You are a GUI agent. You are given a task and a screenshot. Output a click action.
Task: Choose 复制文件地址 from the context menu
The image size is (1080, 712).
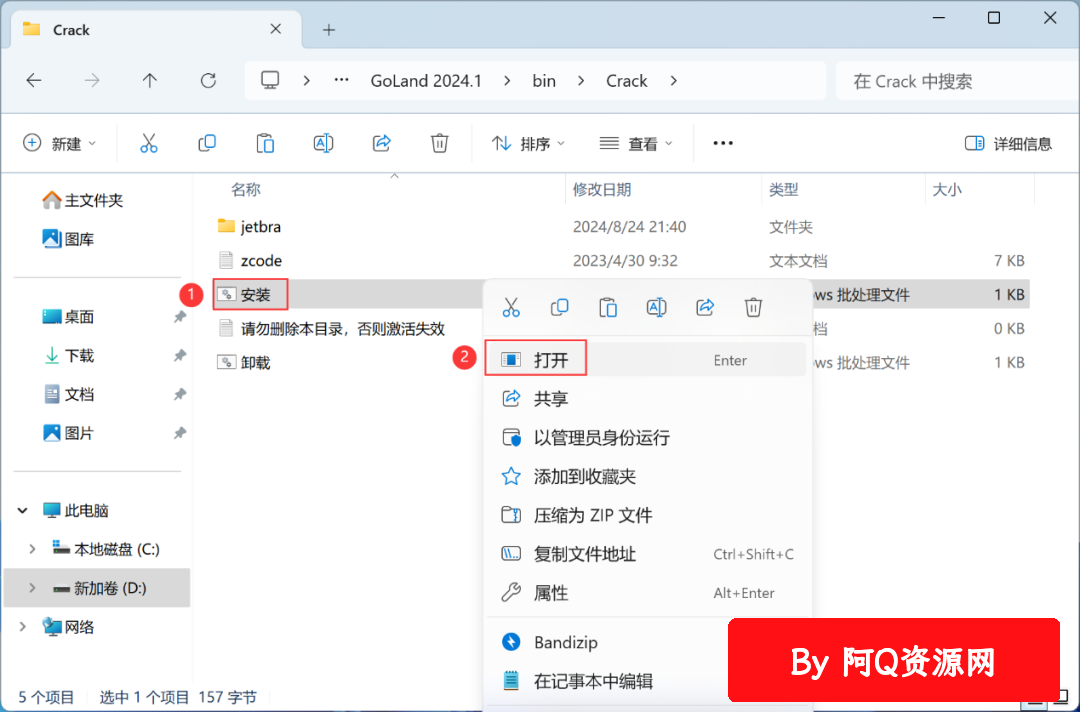646,554
